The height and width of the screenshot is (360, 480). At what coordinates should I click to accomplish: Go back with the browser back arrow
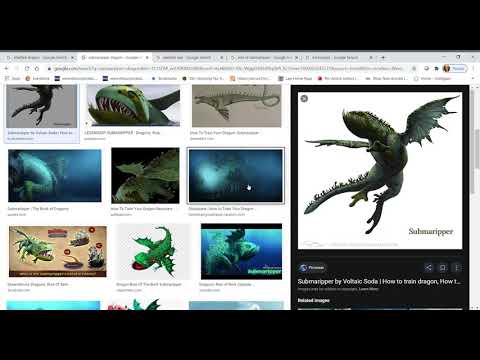[x=6, y=68]
